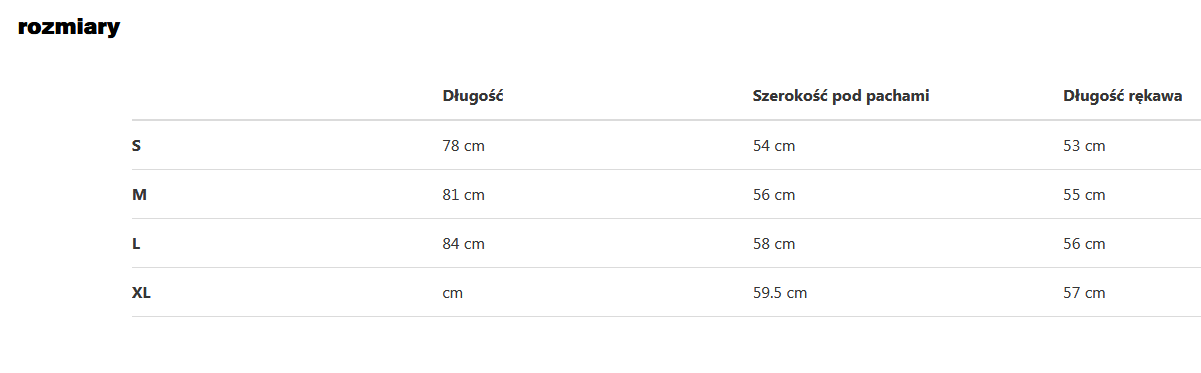1201x373 pixels.
Task: Select the M size row label
Action: pos(139,195)
